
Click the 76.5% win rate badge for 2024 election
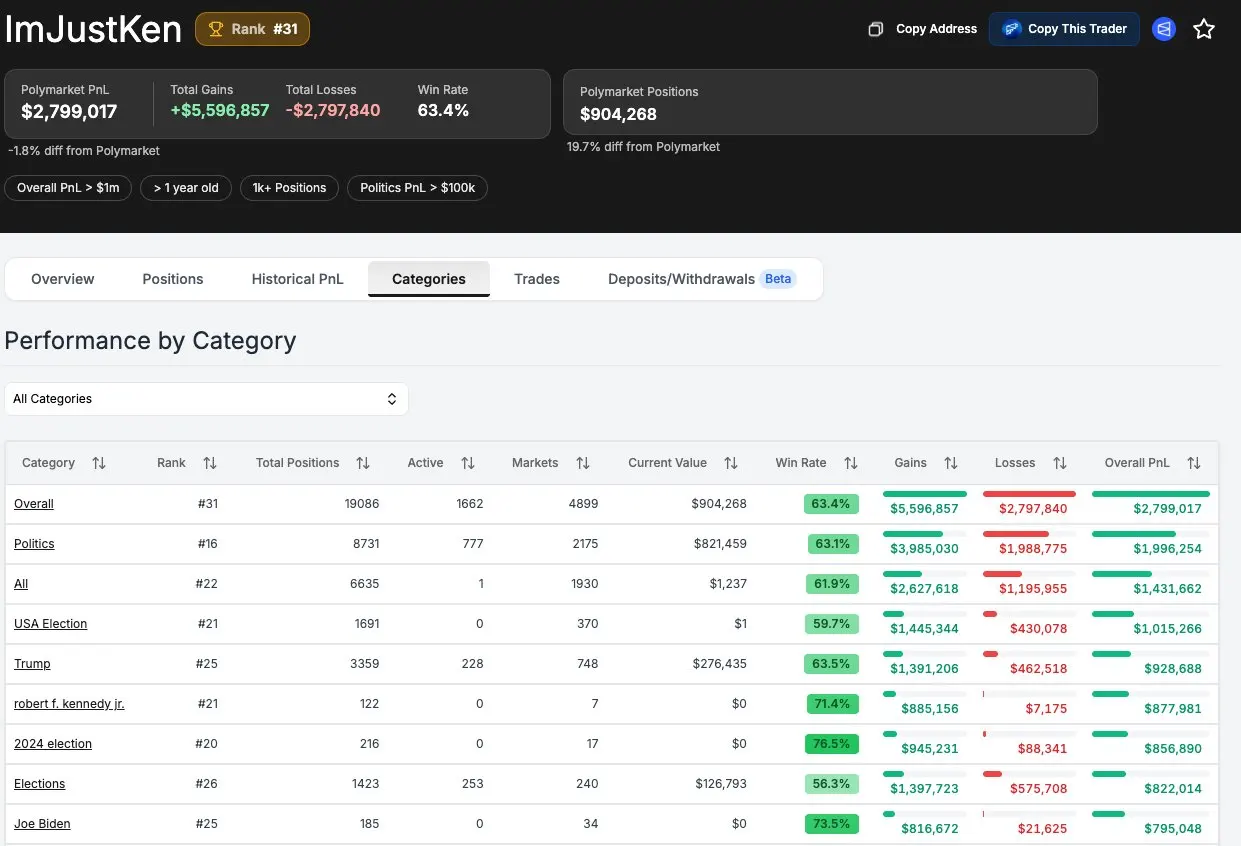pos(831,743)
